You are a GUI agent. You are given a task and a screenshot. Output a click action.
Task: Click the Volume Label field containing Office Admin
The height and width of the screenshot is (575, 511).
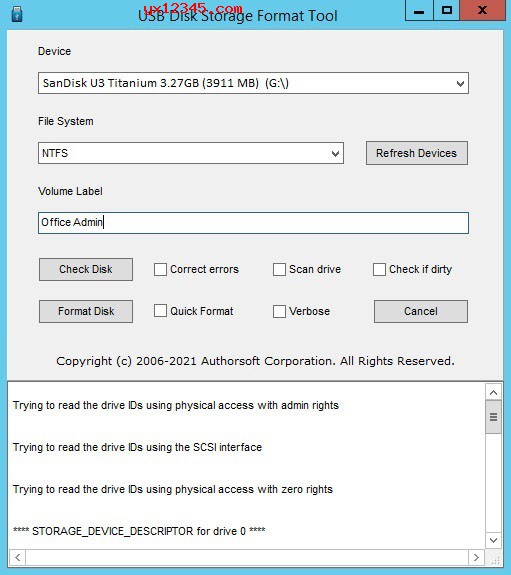(x=253, y=223)
